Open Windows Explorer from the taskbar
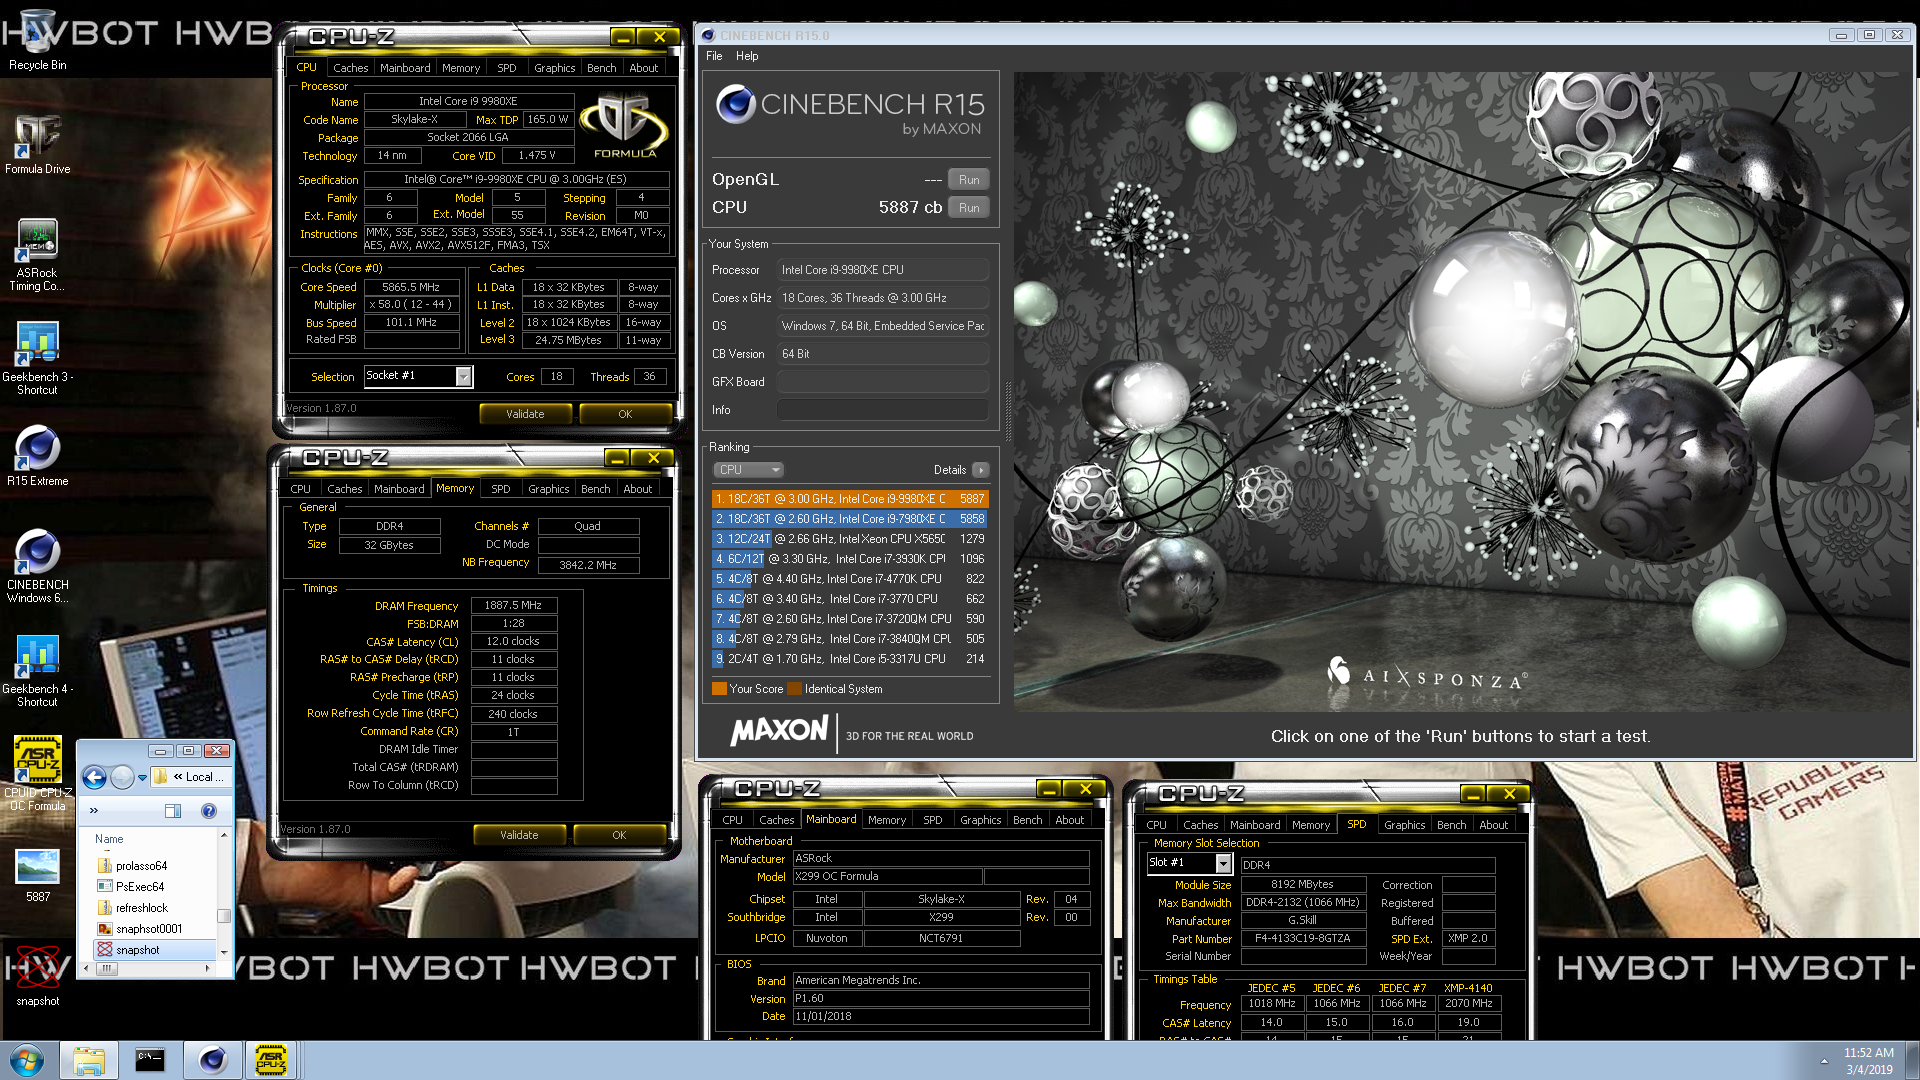 coord(88,1060)
